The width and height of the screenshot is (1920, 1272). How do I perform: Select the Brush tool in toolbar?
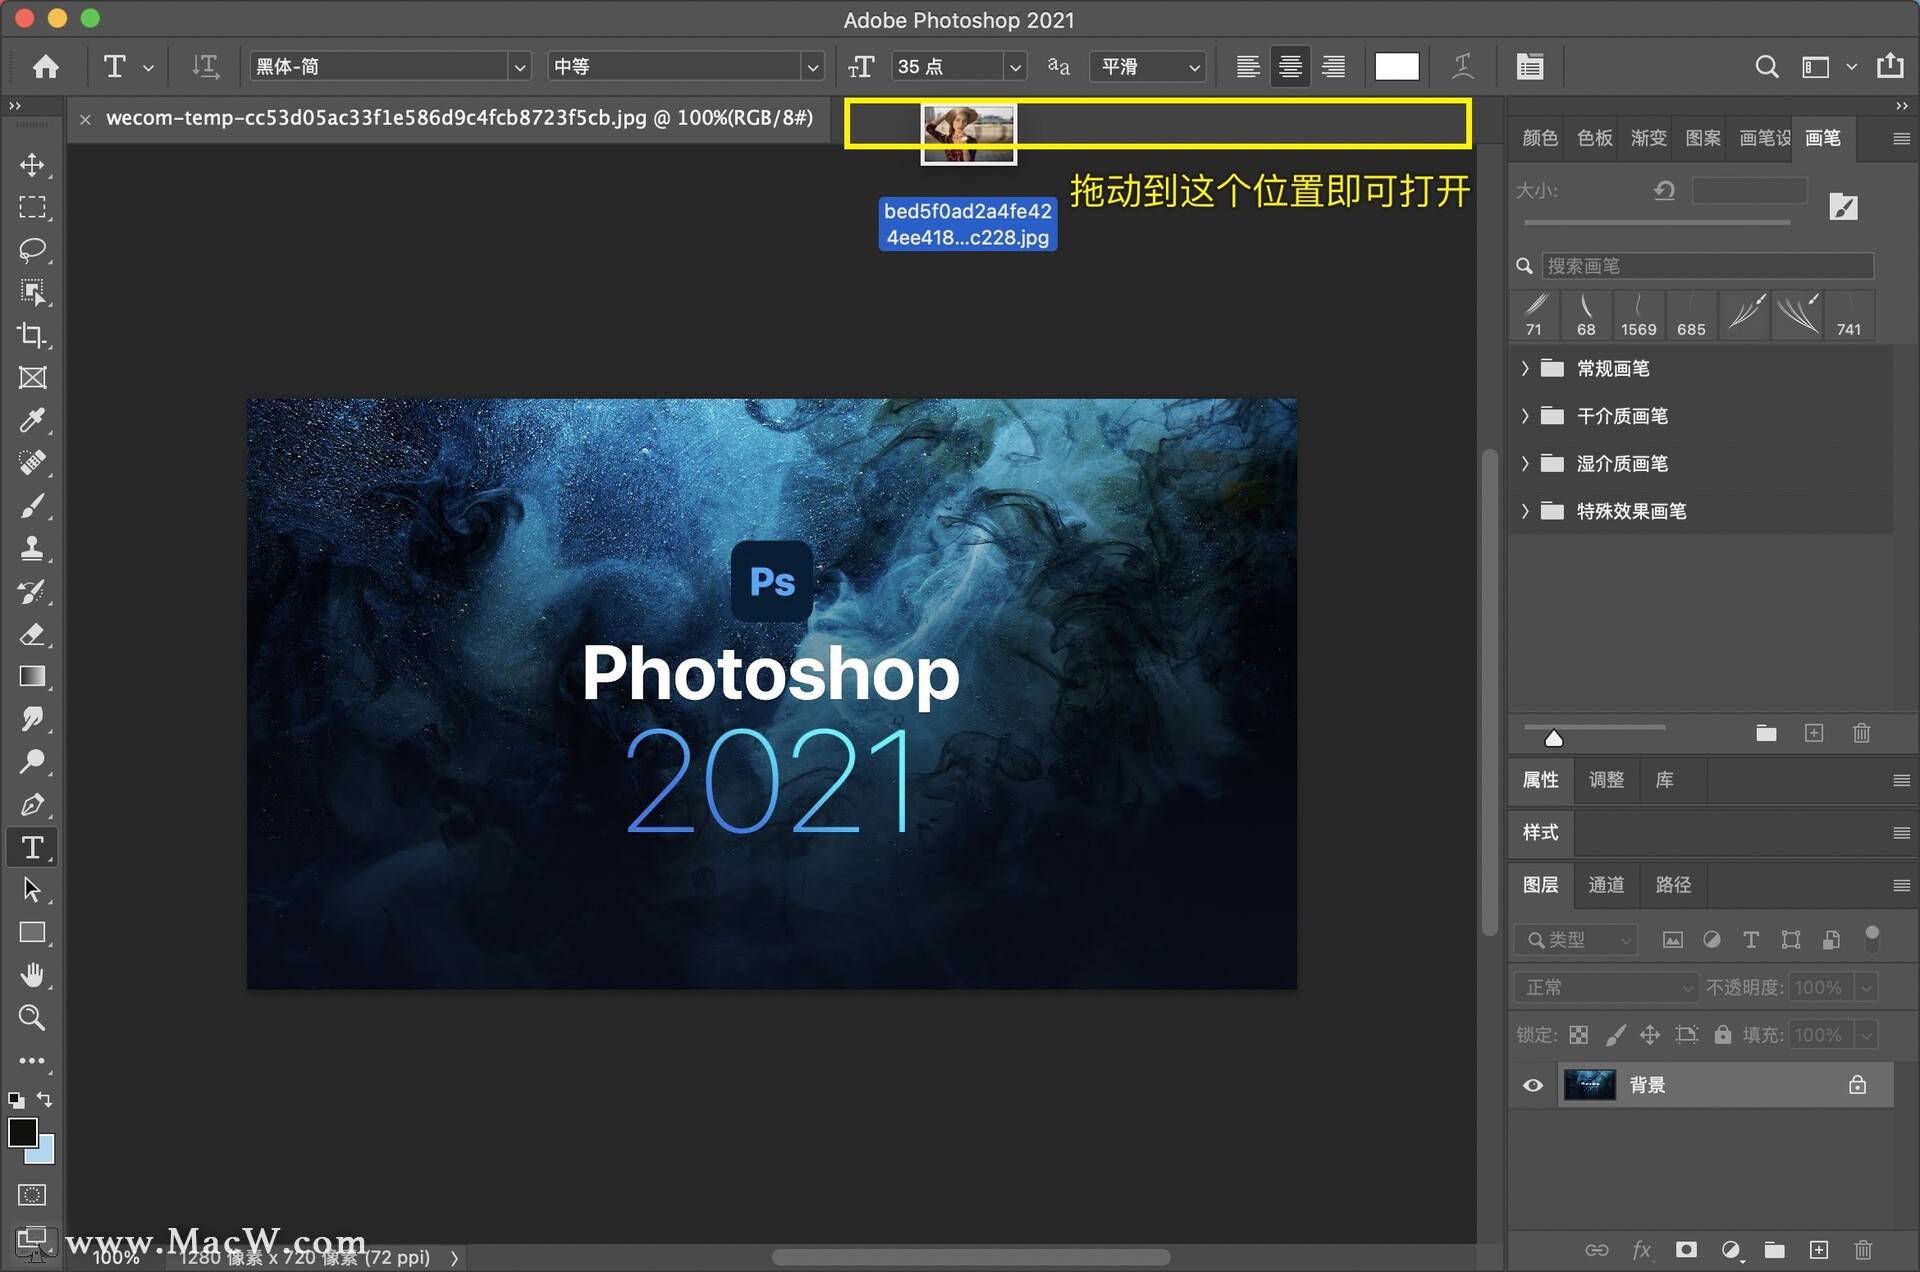(x=32, y=505)
